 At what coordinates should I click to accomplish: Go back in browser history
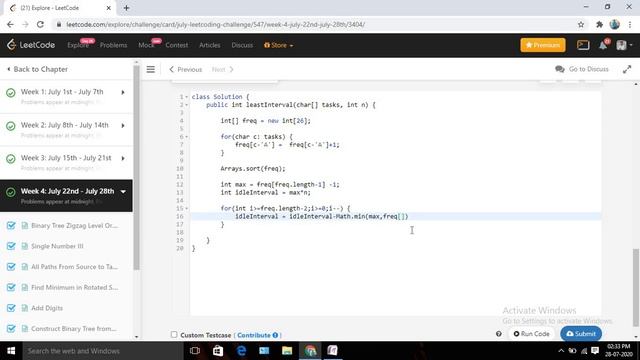(10, 24)
